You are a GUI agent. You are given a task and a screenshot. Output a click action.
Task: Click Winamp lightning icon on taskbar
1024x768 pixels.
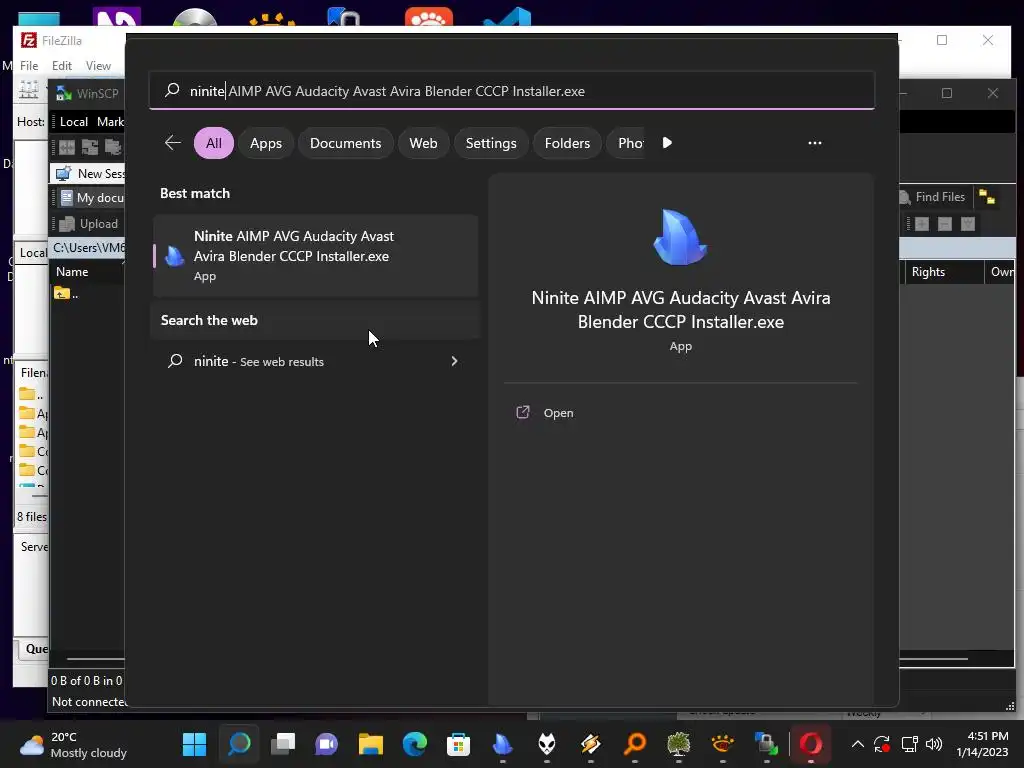pos(590,744)
